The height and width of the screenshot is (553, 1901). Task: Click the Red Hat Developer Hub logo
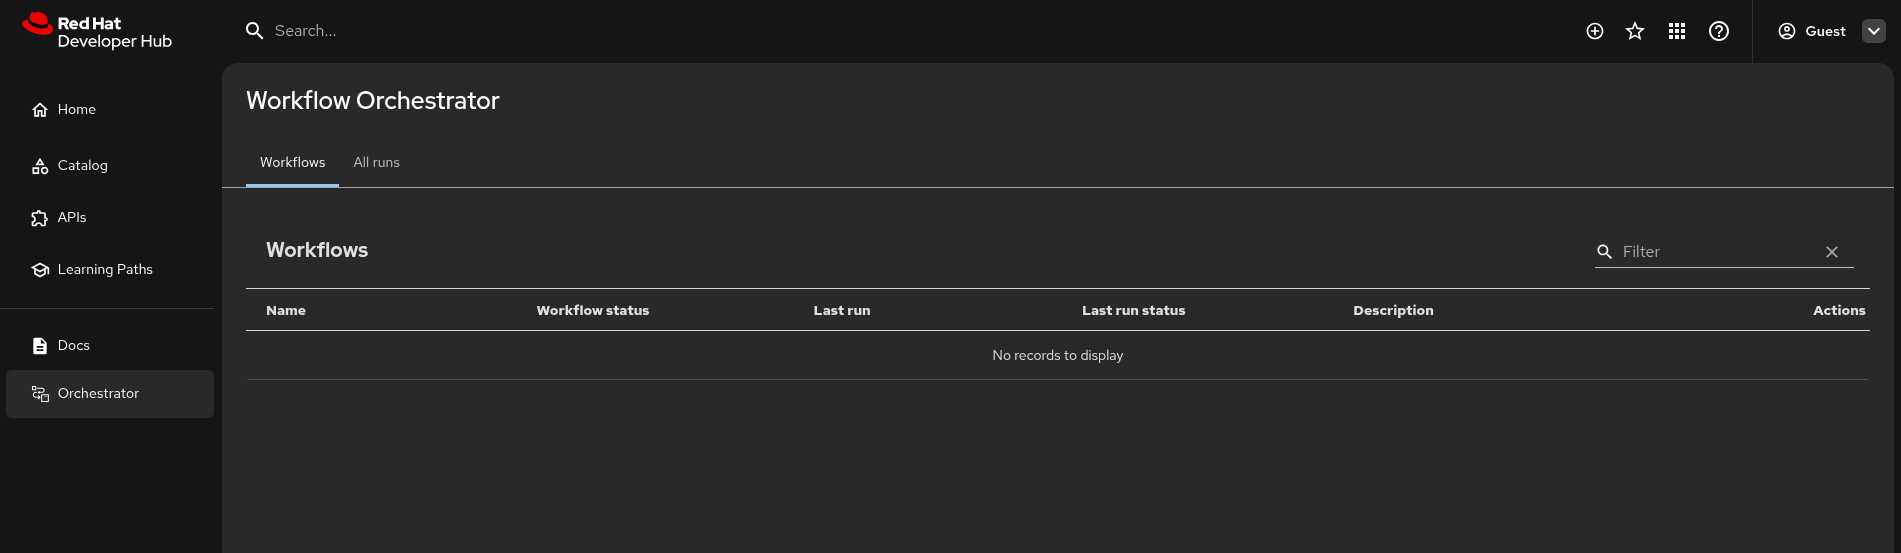tap(97, 31)
